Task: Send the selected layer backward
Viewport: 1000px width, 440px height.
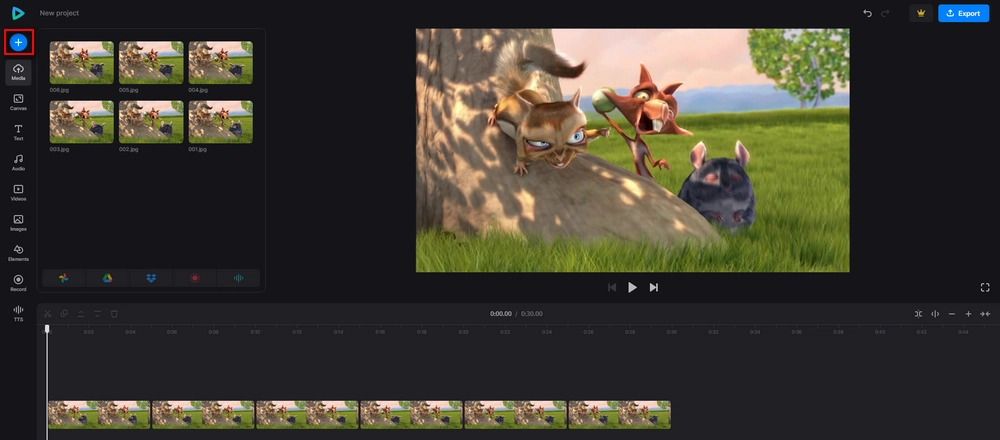Action: point(98,314)
